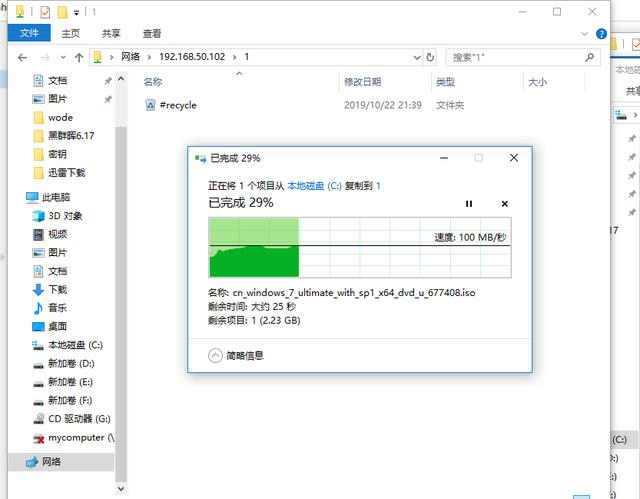The image size is (640, 499).
Task: Open recent locations dropdown arrow
Action: click(x=63, y=58)
